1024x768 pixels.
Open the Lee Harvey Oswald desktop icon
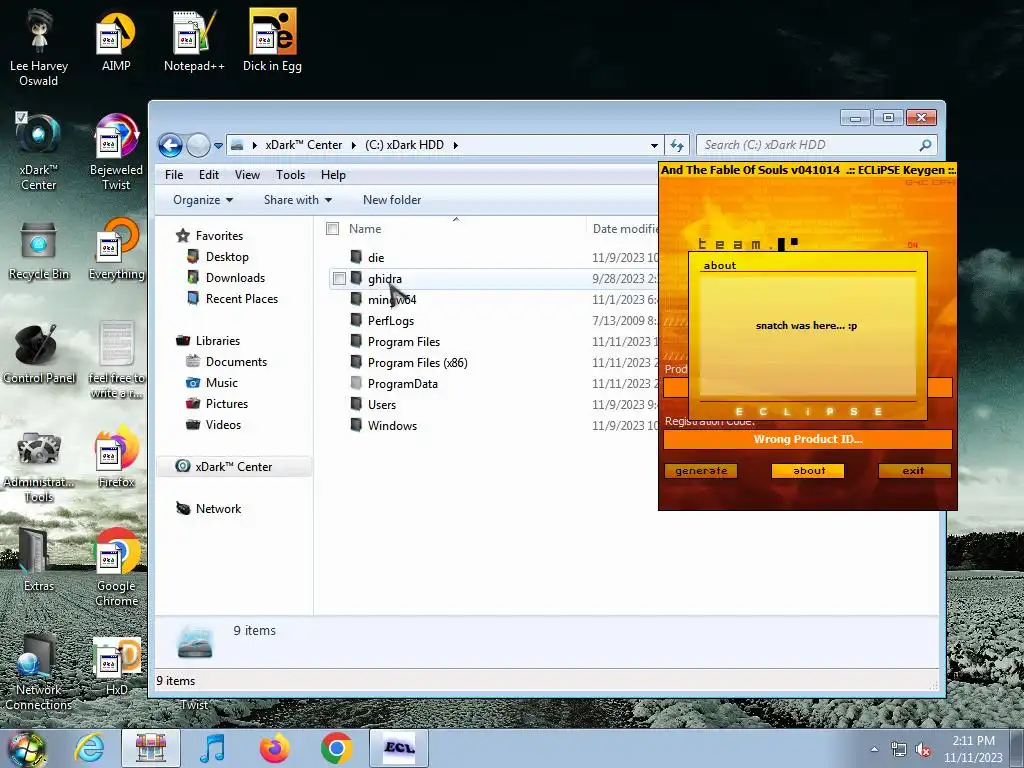tap(39, 47)
